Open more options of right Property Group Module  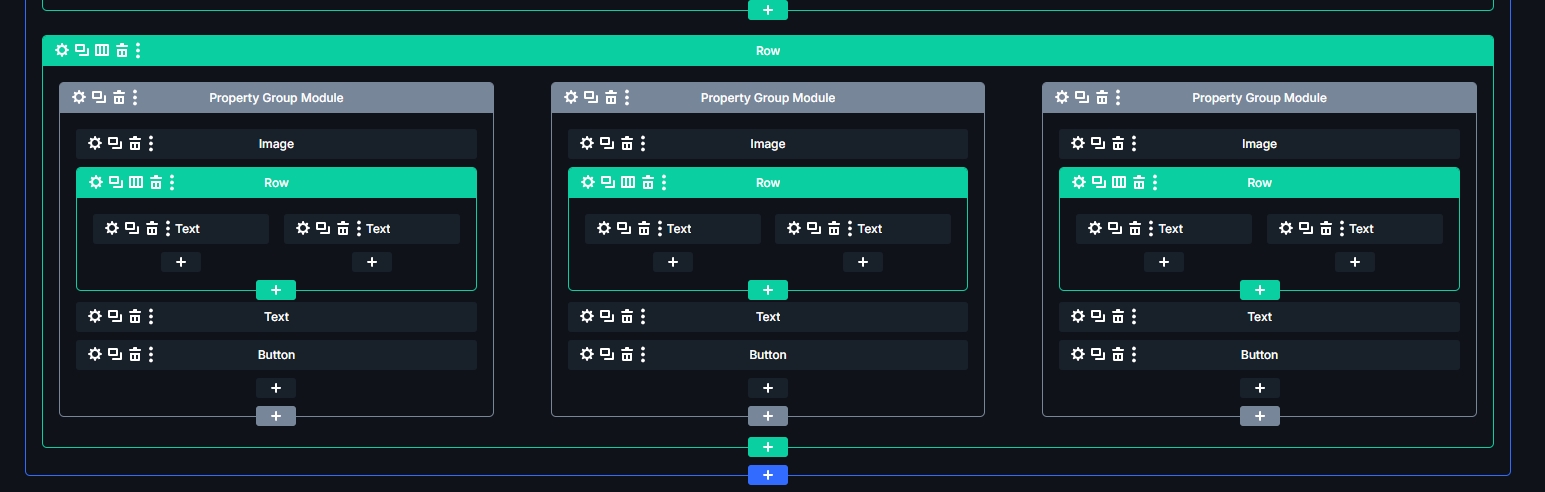(x=1118, y=97)
